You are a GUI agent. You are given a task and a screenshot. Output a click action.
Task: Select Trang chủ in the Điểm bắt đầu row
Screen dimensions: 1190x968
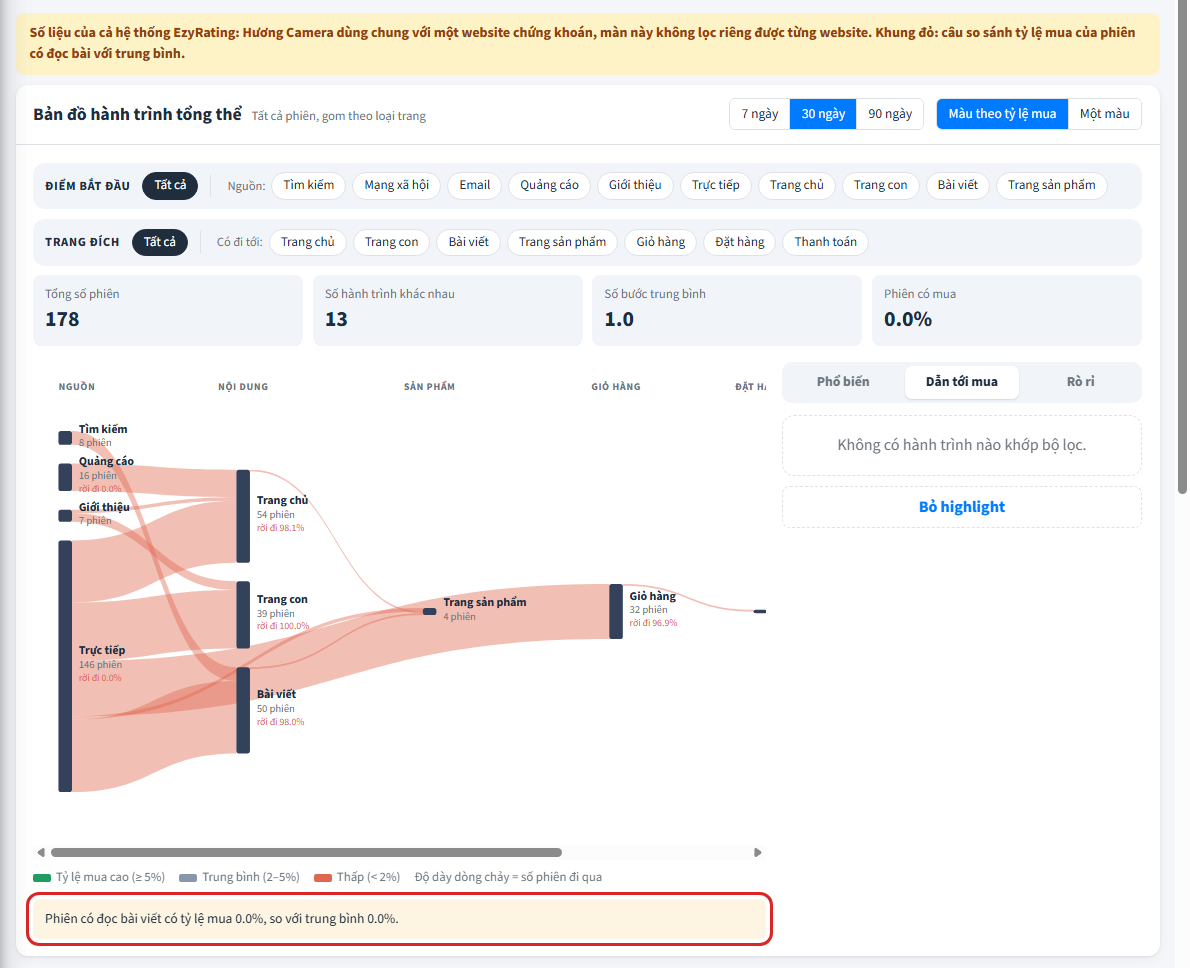click(x=797, y=185)
